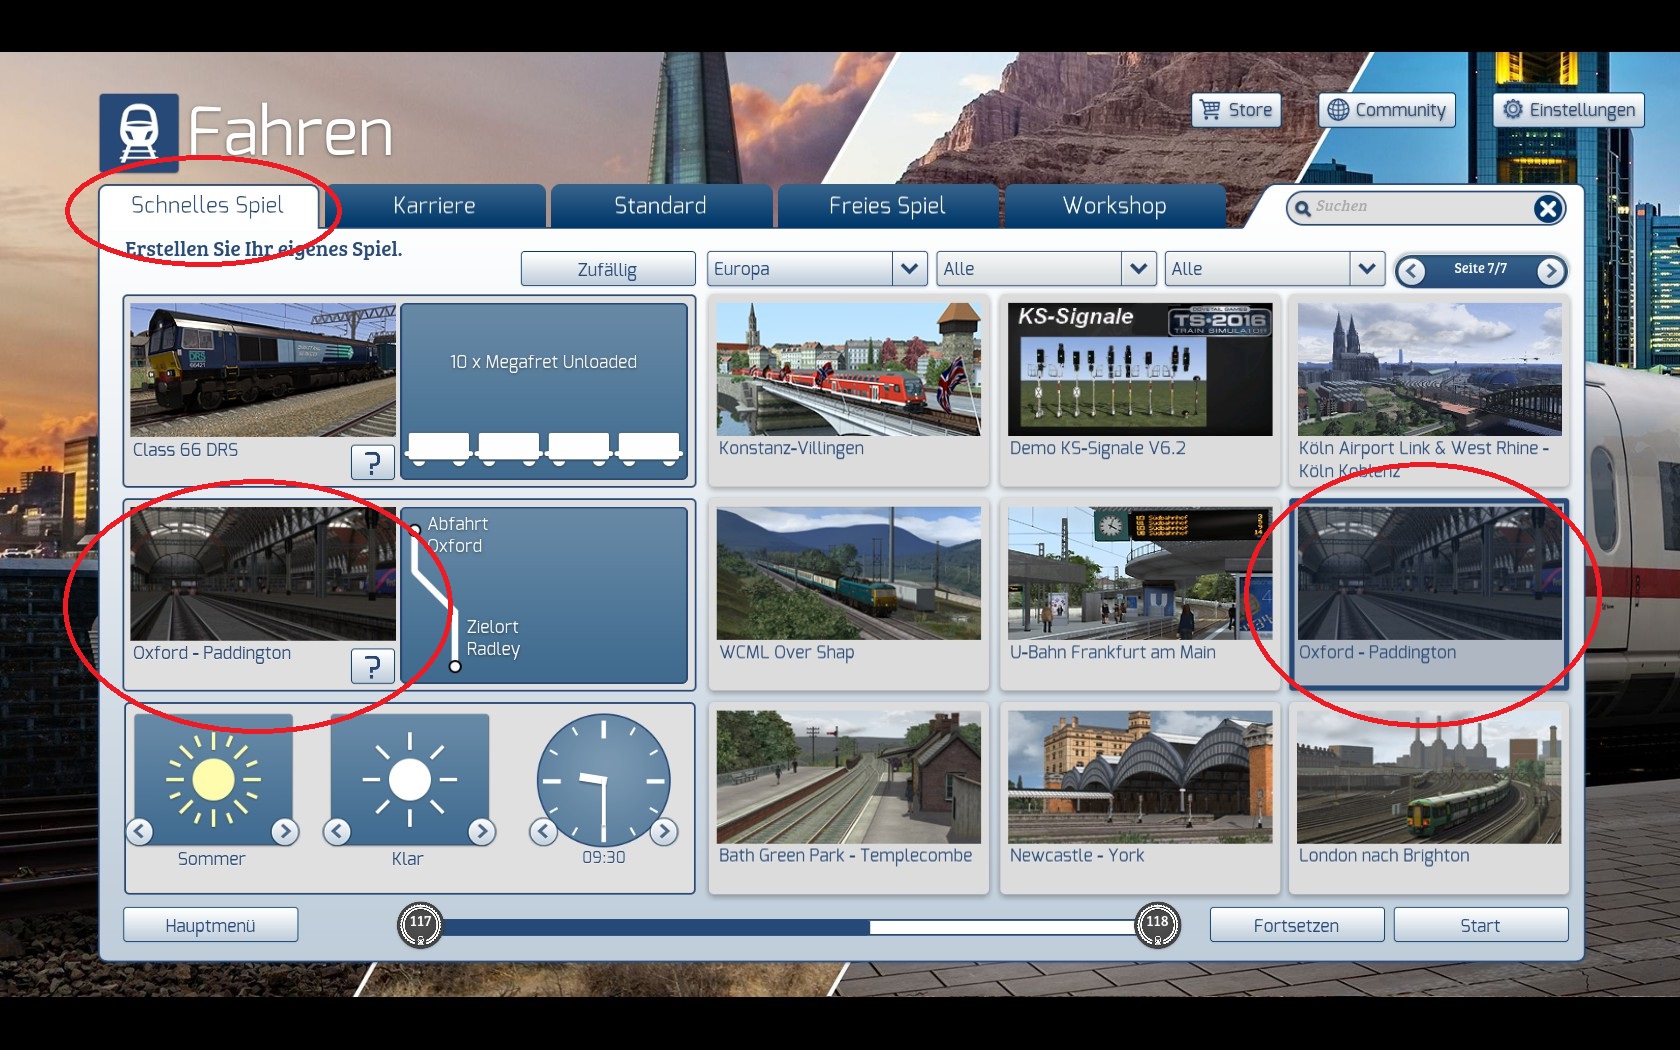Click the 09:30 clock face
This screenshot has height=1050, width=1680.
point(603,780)
